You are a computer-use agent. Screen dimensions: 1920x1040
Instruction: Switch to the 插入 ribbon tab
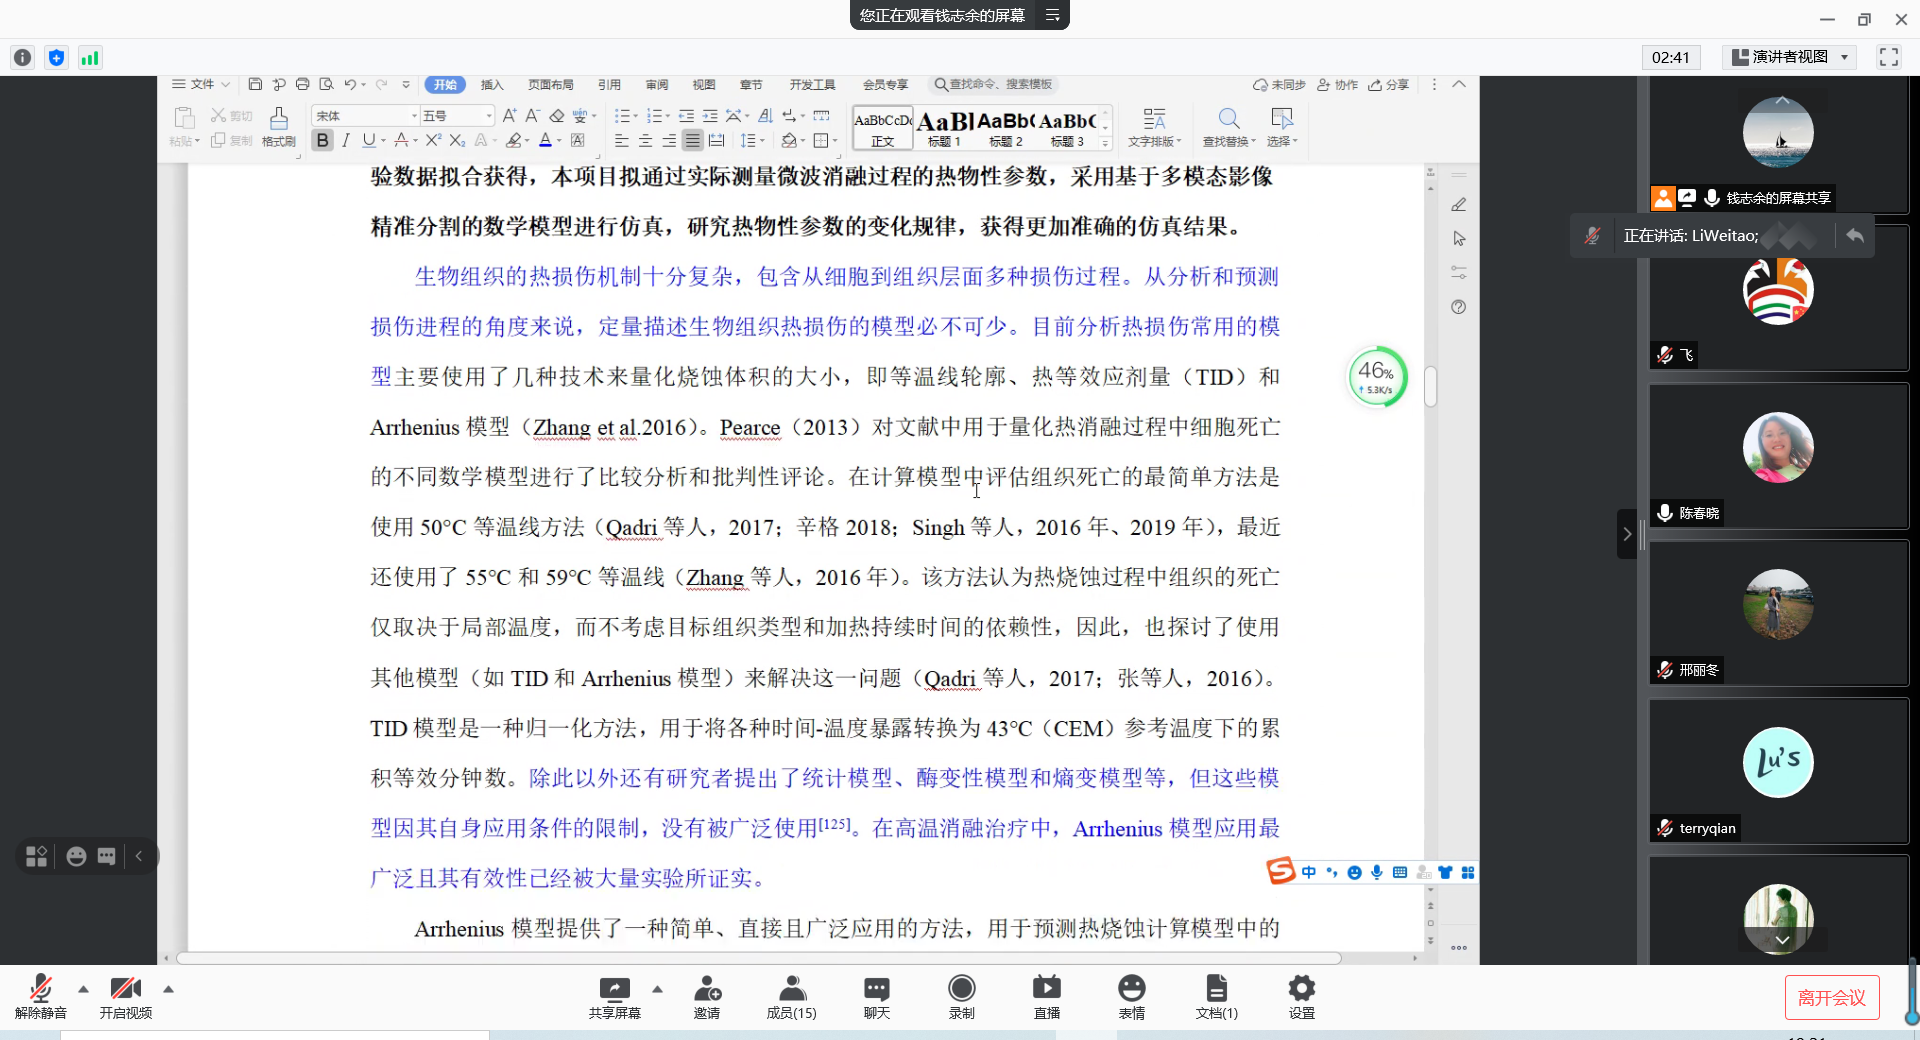tap(491, 85)
